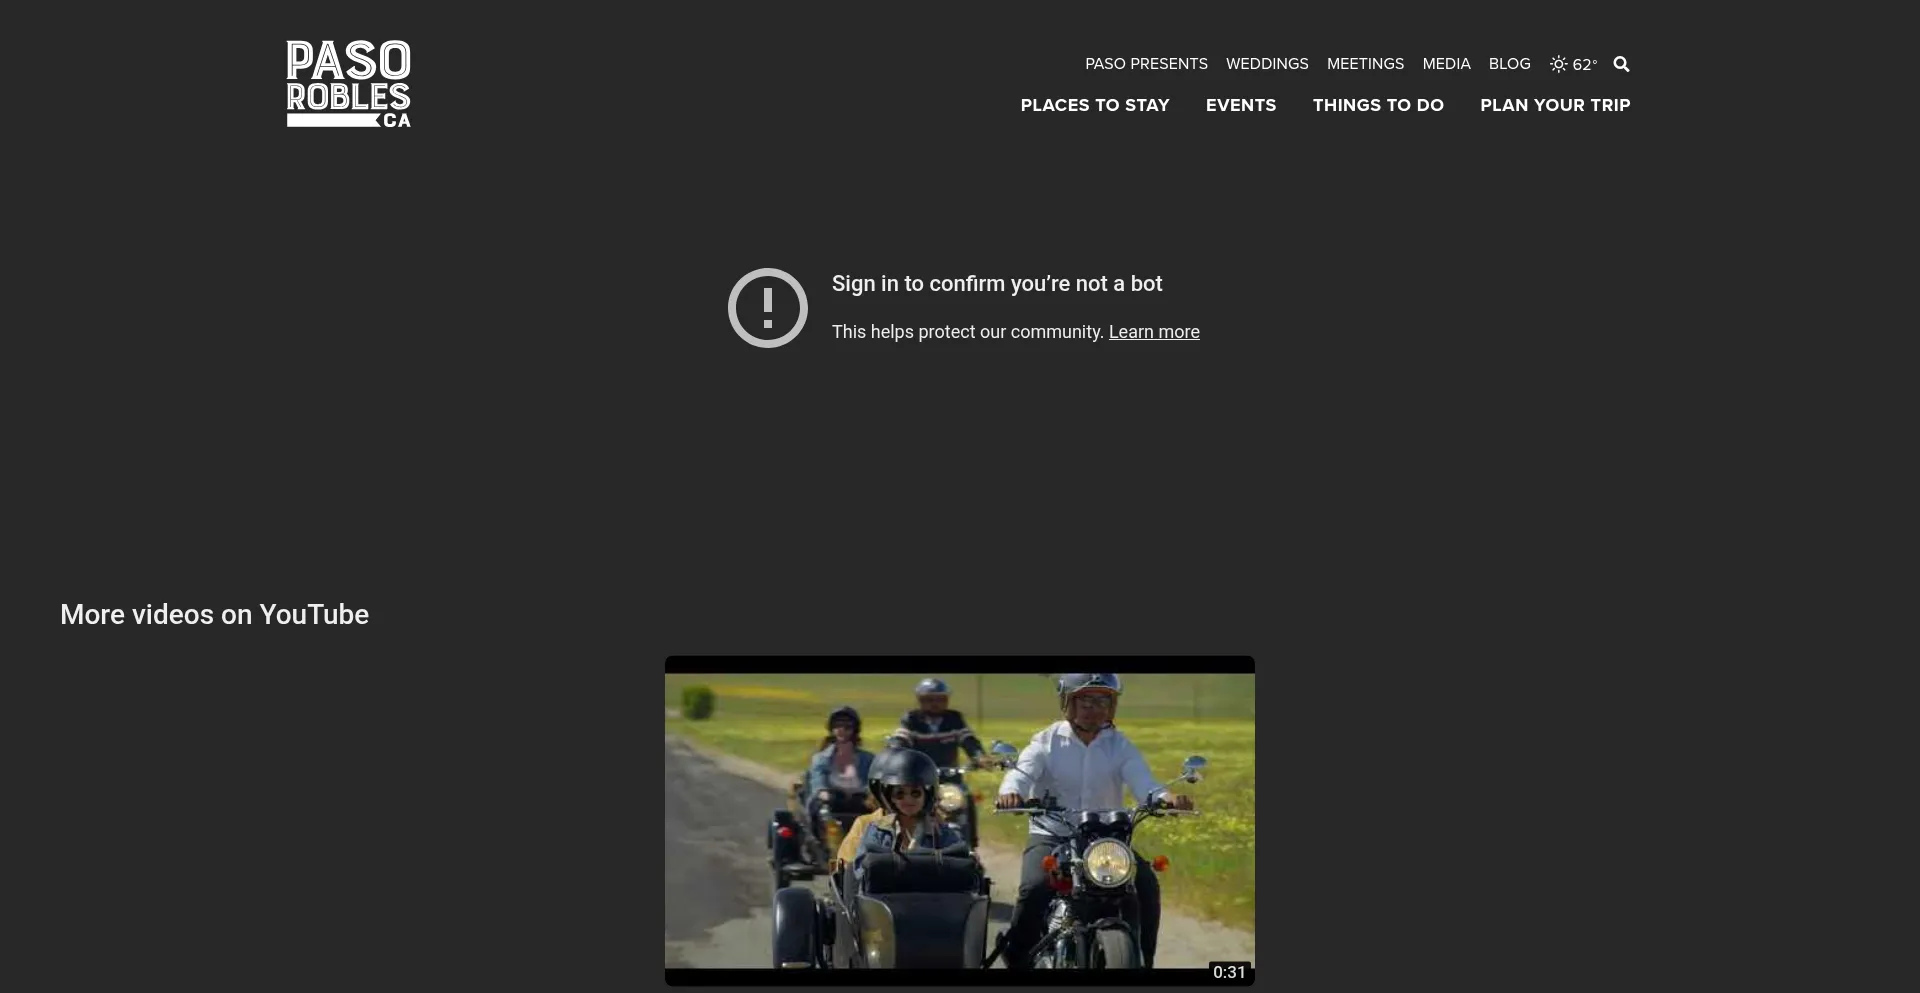Go to the Weddings page
The width and height of the screenshot is (1920, 993).
[x=1266, y=64]
